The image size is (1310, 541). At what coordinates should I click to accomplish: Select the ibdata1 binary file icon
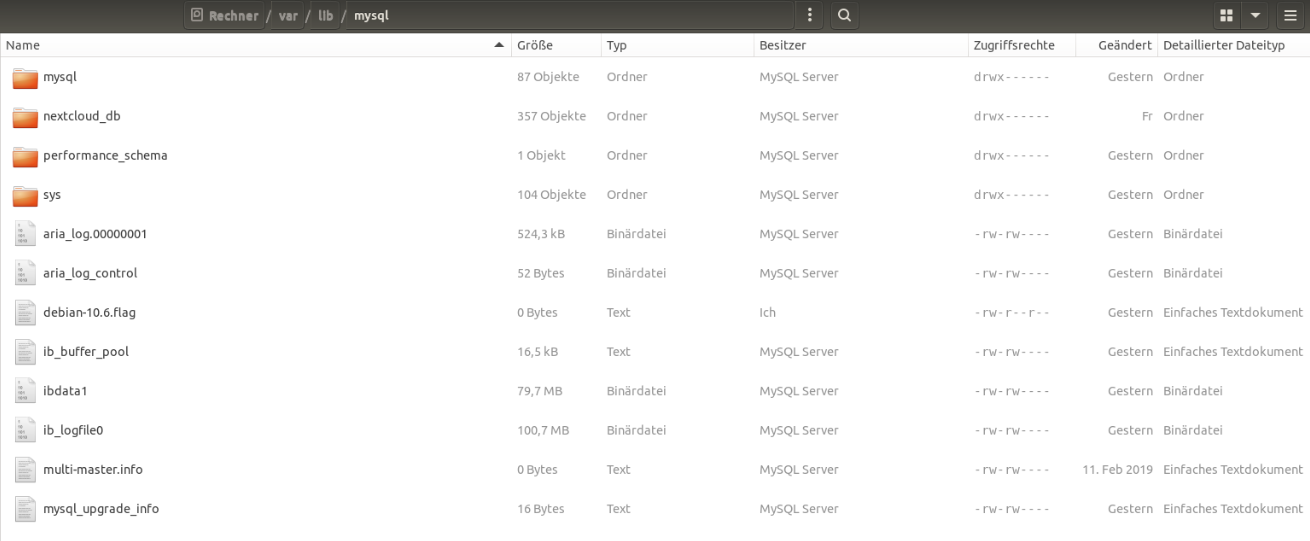tap(25, 391)
